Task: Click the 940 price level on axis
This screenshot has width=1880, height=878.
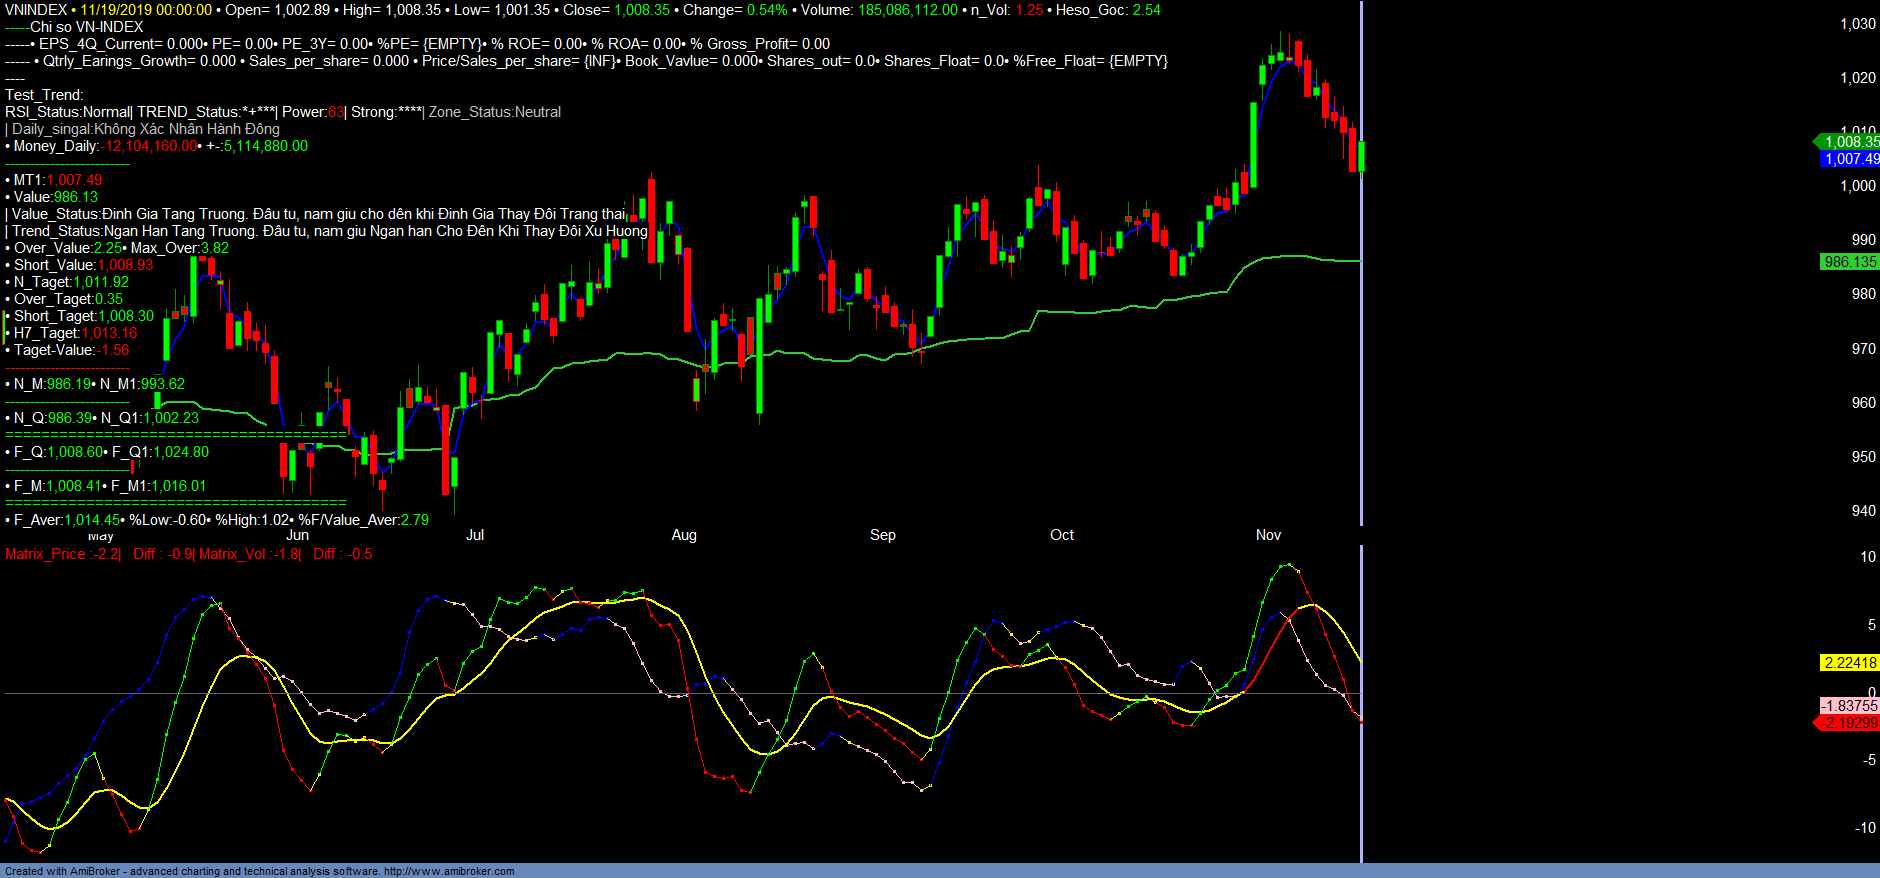Action: point(1863,511)
